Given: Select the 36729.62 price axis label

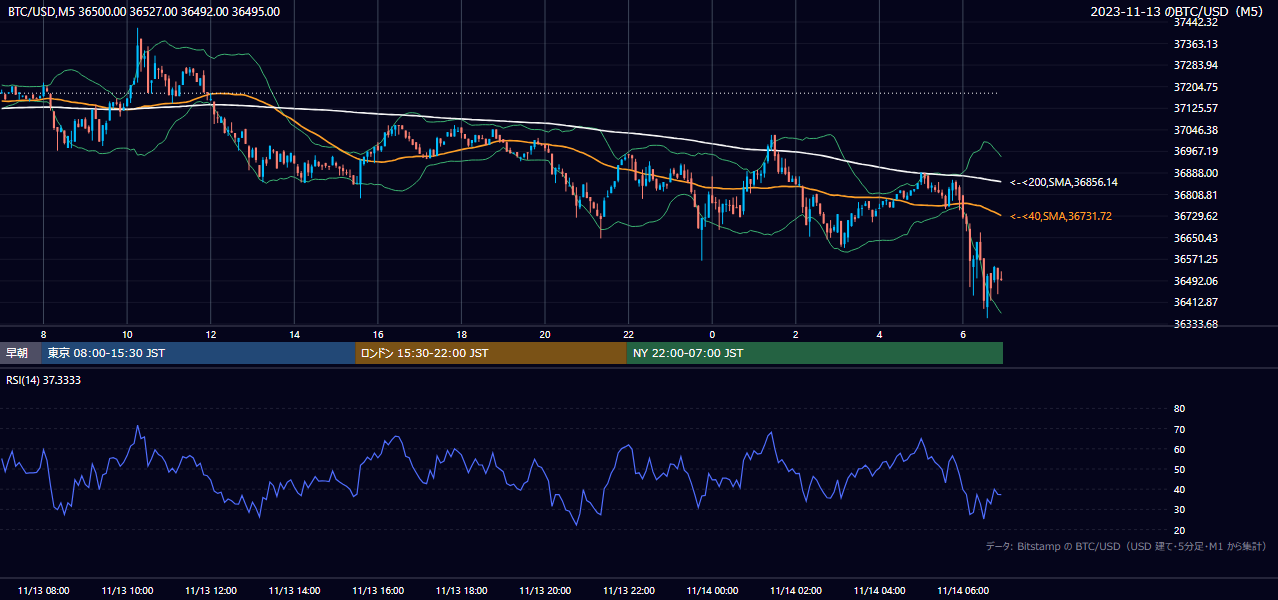Looking at the screenshot, I should tap(1195, 216).
